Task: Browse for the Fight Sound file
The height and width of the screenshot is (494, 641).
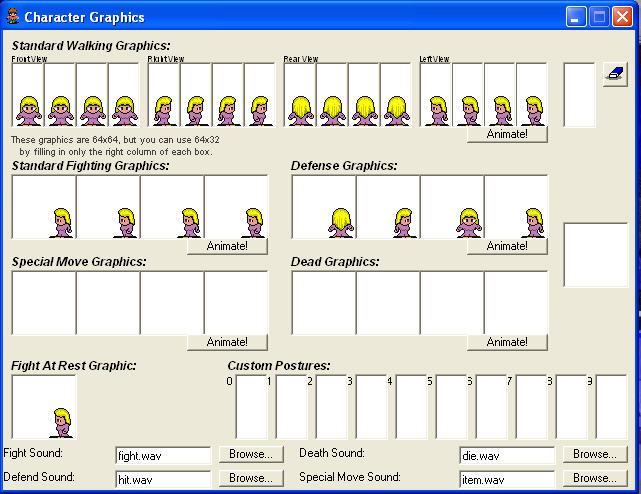Action: point(249,454)
